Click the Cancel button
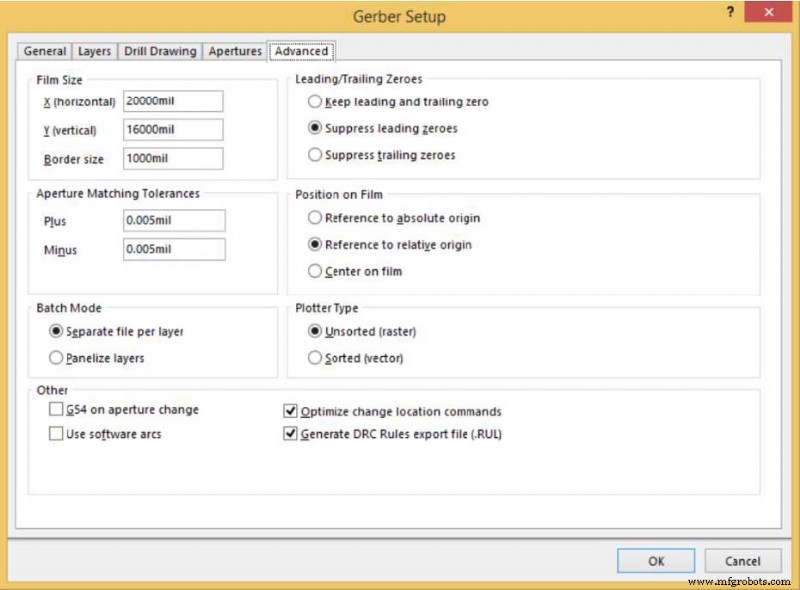This screenshot has height=590, width=800. point(744,561)
